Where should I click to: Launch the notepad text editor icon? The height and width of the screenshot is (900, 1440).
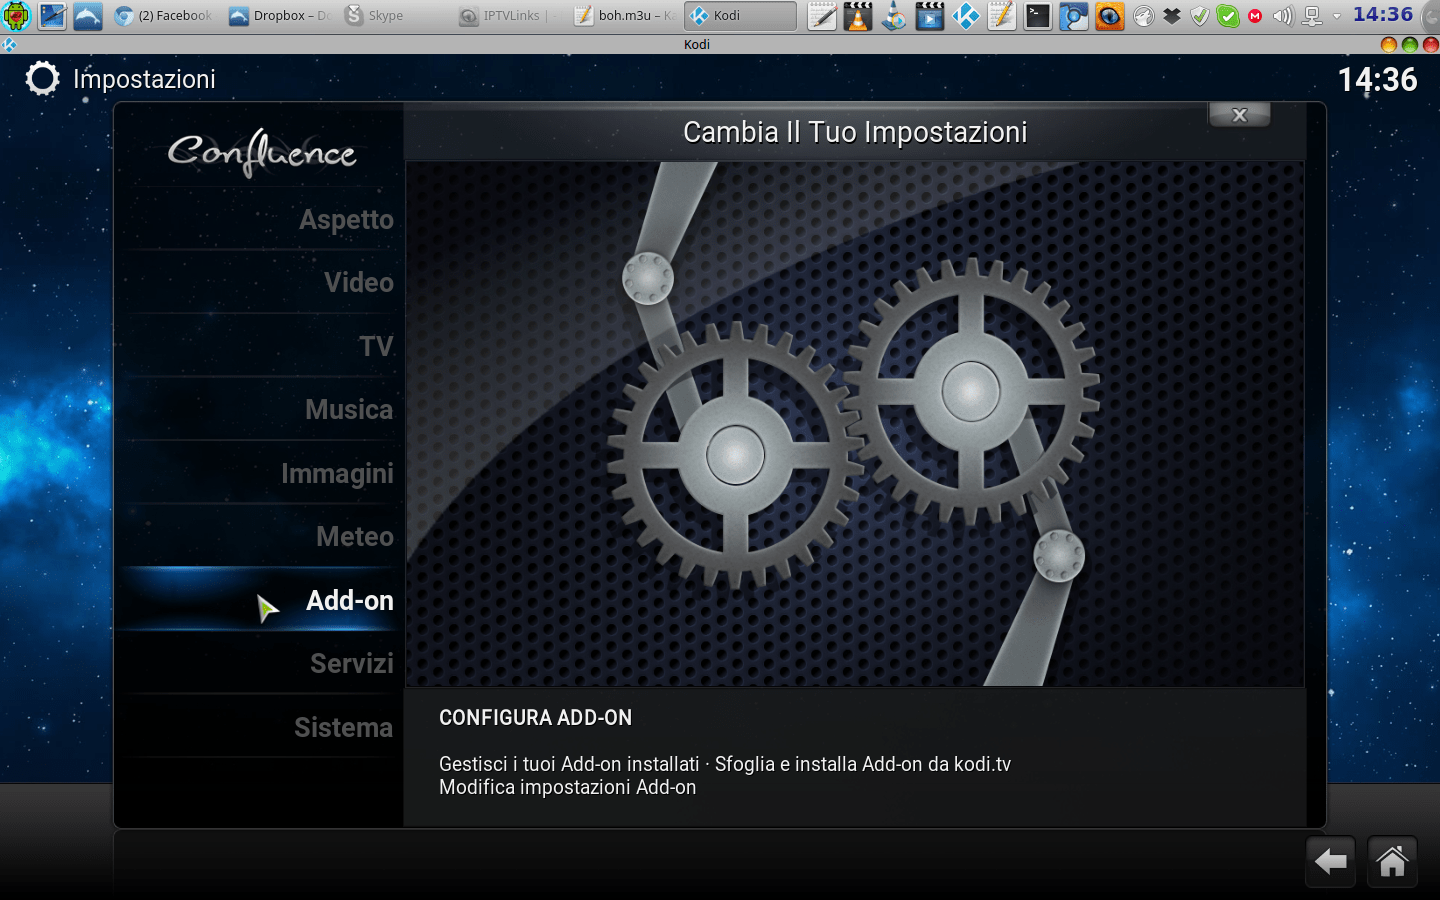[822, 15]
